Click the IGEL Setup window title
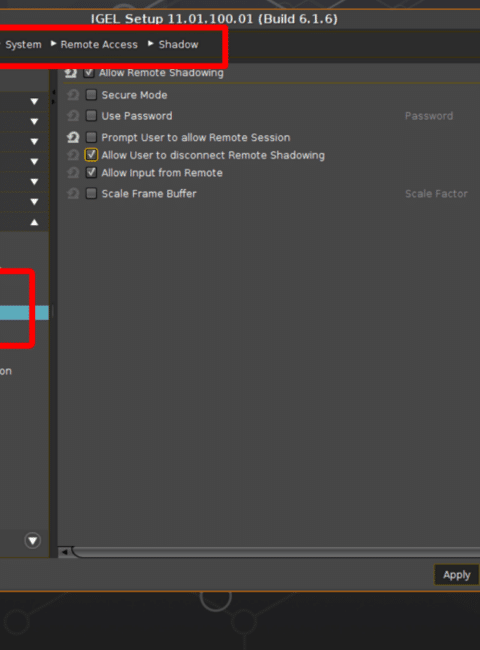This screenshot has height=650, width=480. tap(214, 19)
